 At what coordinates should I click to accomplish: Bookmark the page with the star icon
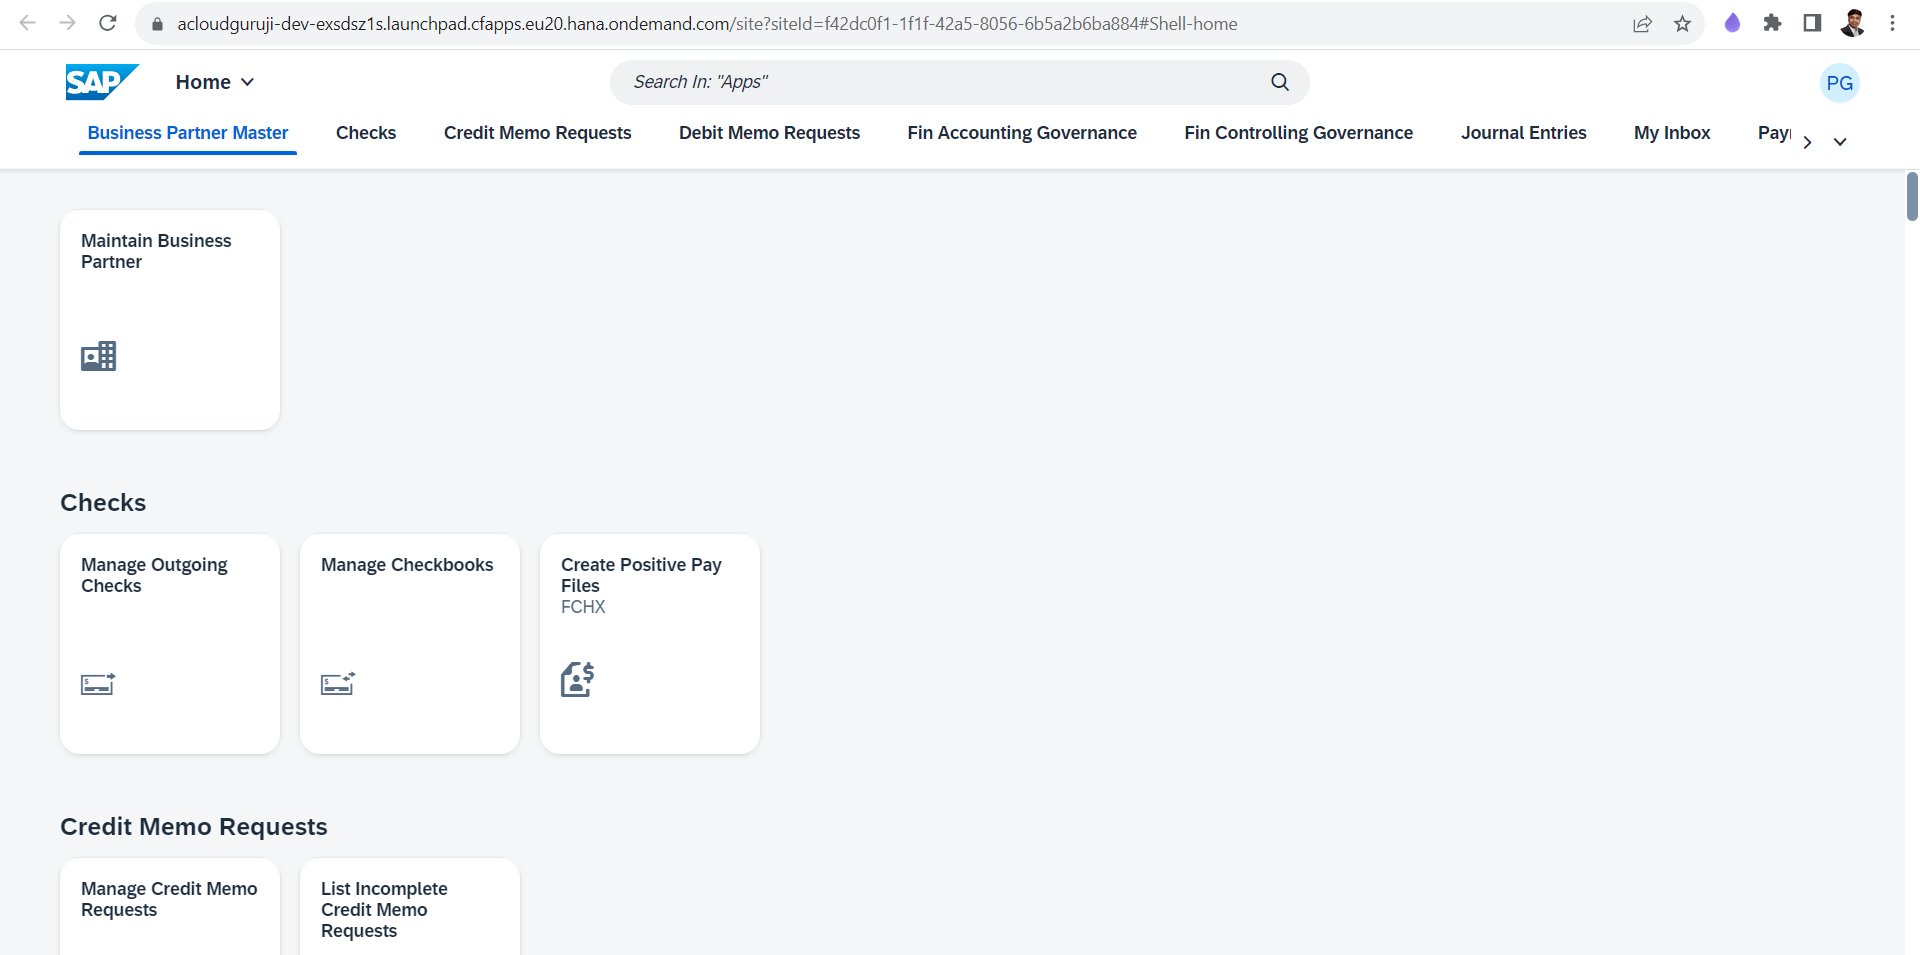click(x=1683, y=23)
